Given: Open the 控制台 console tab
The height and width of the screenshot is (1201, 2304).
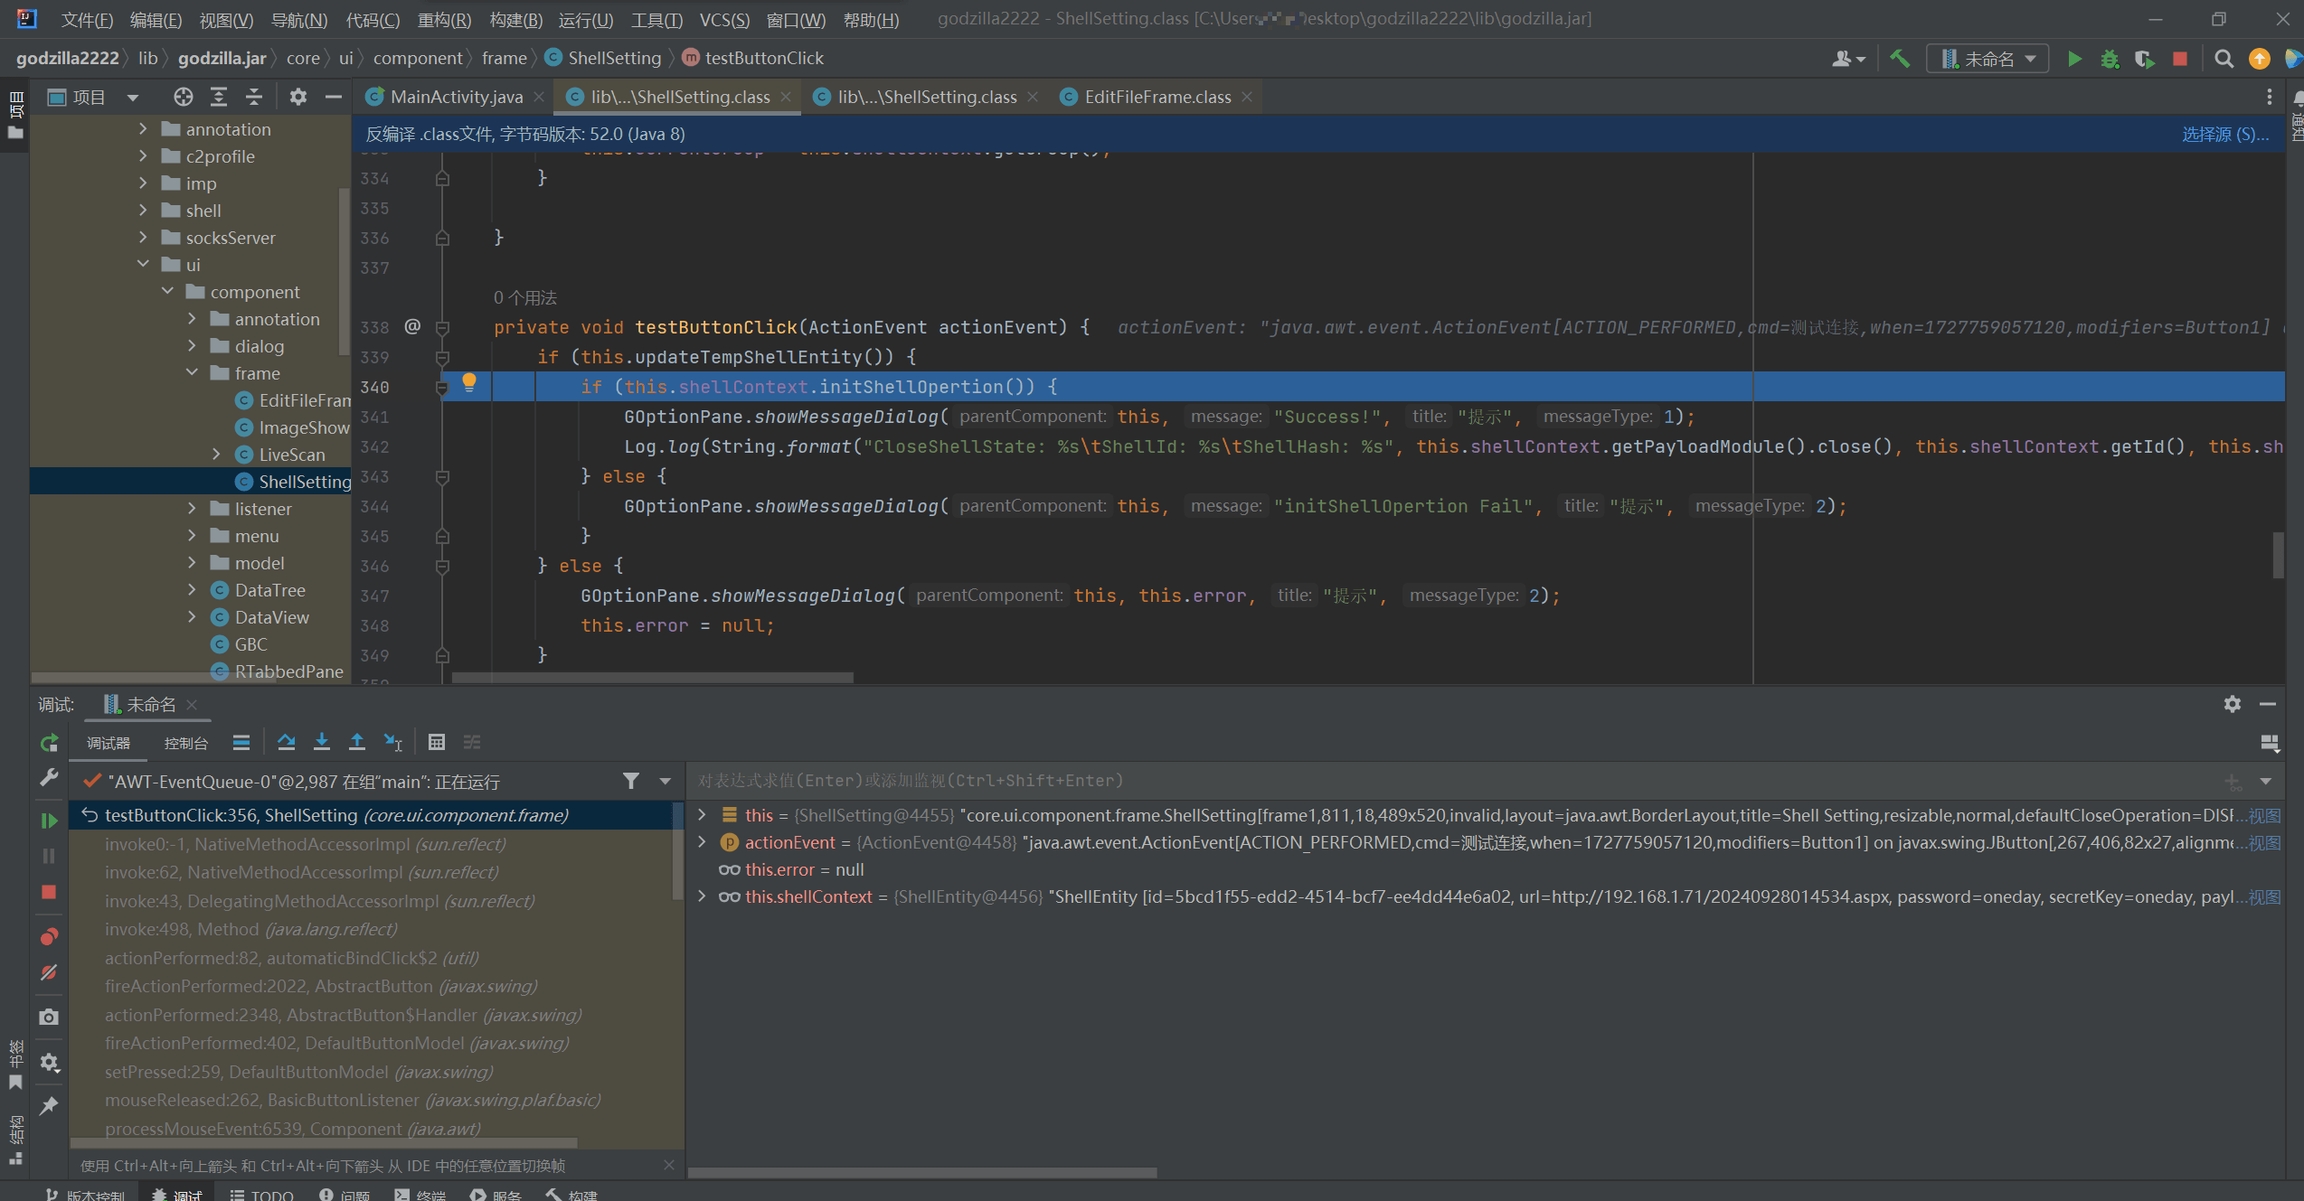Looking at the screenshot, I should tap(186, 743).
